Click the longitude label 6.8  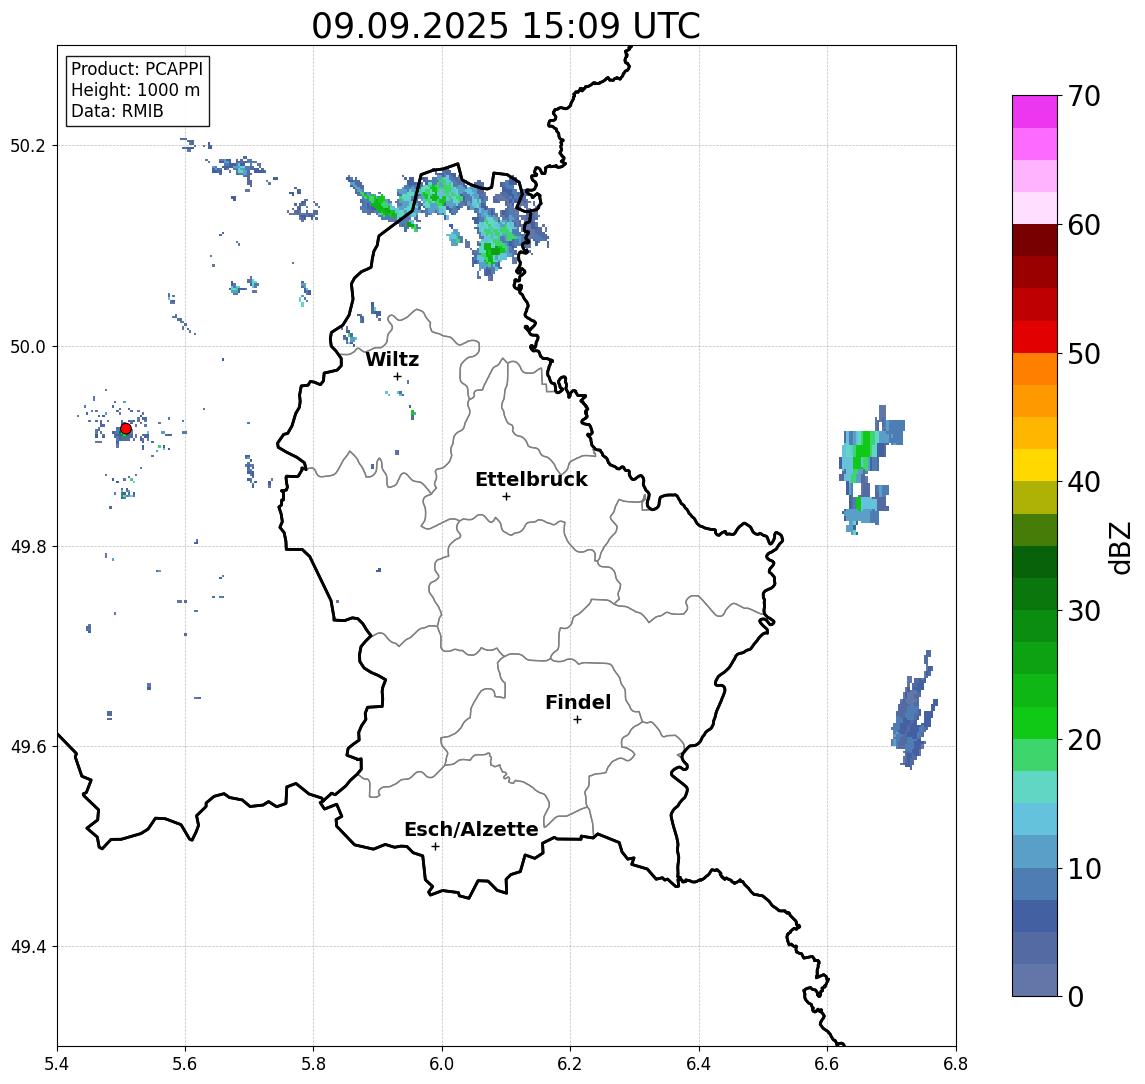pyautogui.click(x=955, y=1064)
